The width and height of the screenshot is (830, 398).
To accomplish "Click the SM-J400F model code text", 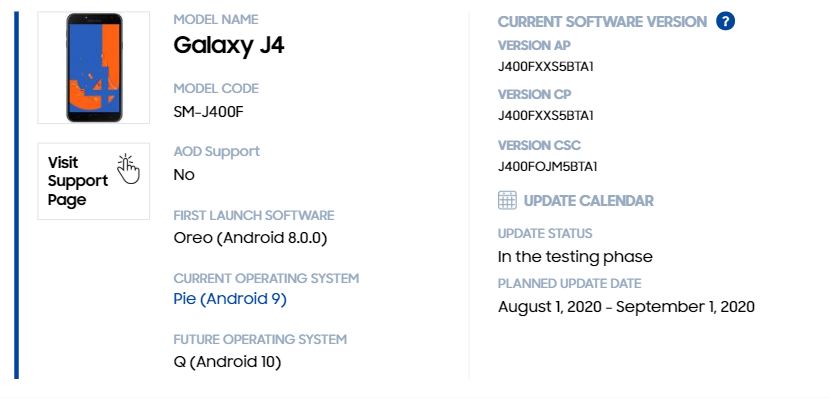I will 209,112.
